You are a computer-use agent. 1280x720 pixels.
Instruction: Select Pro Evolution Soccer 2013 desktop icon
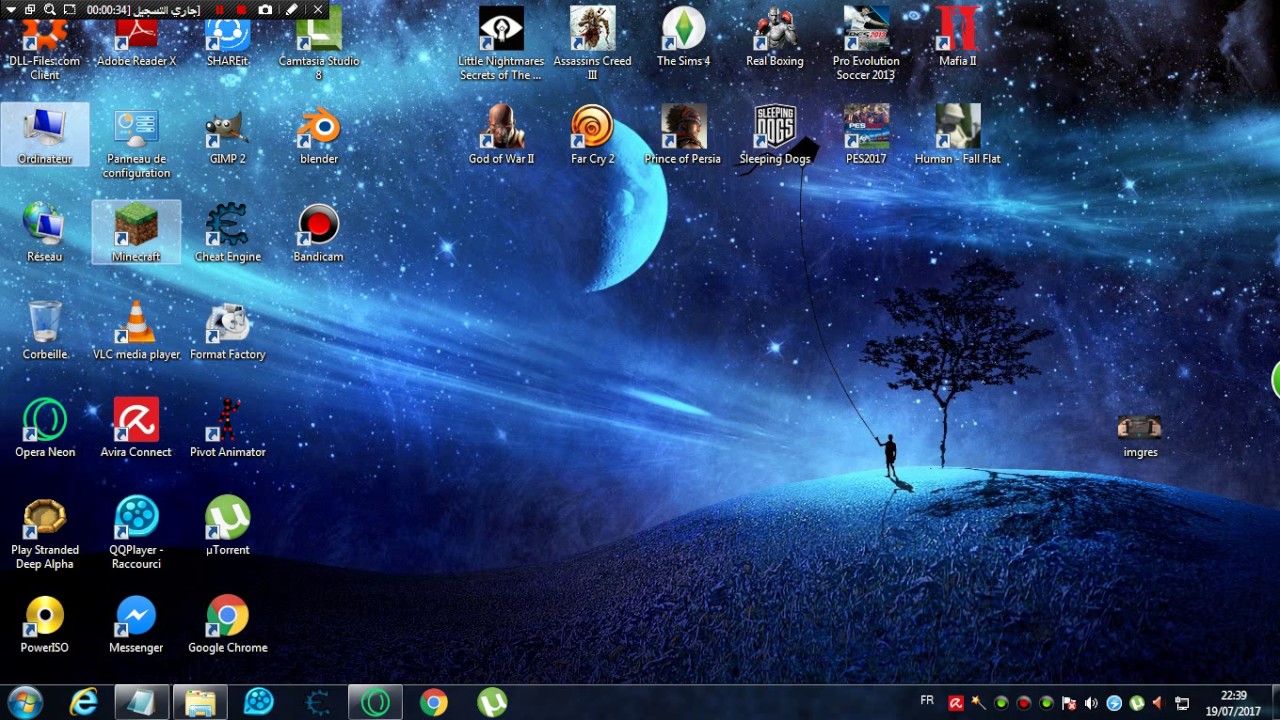pyautogui.click(x=866, y=44)
